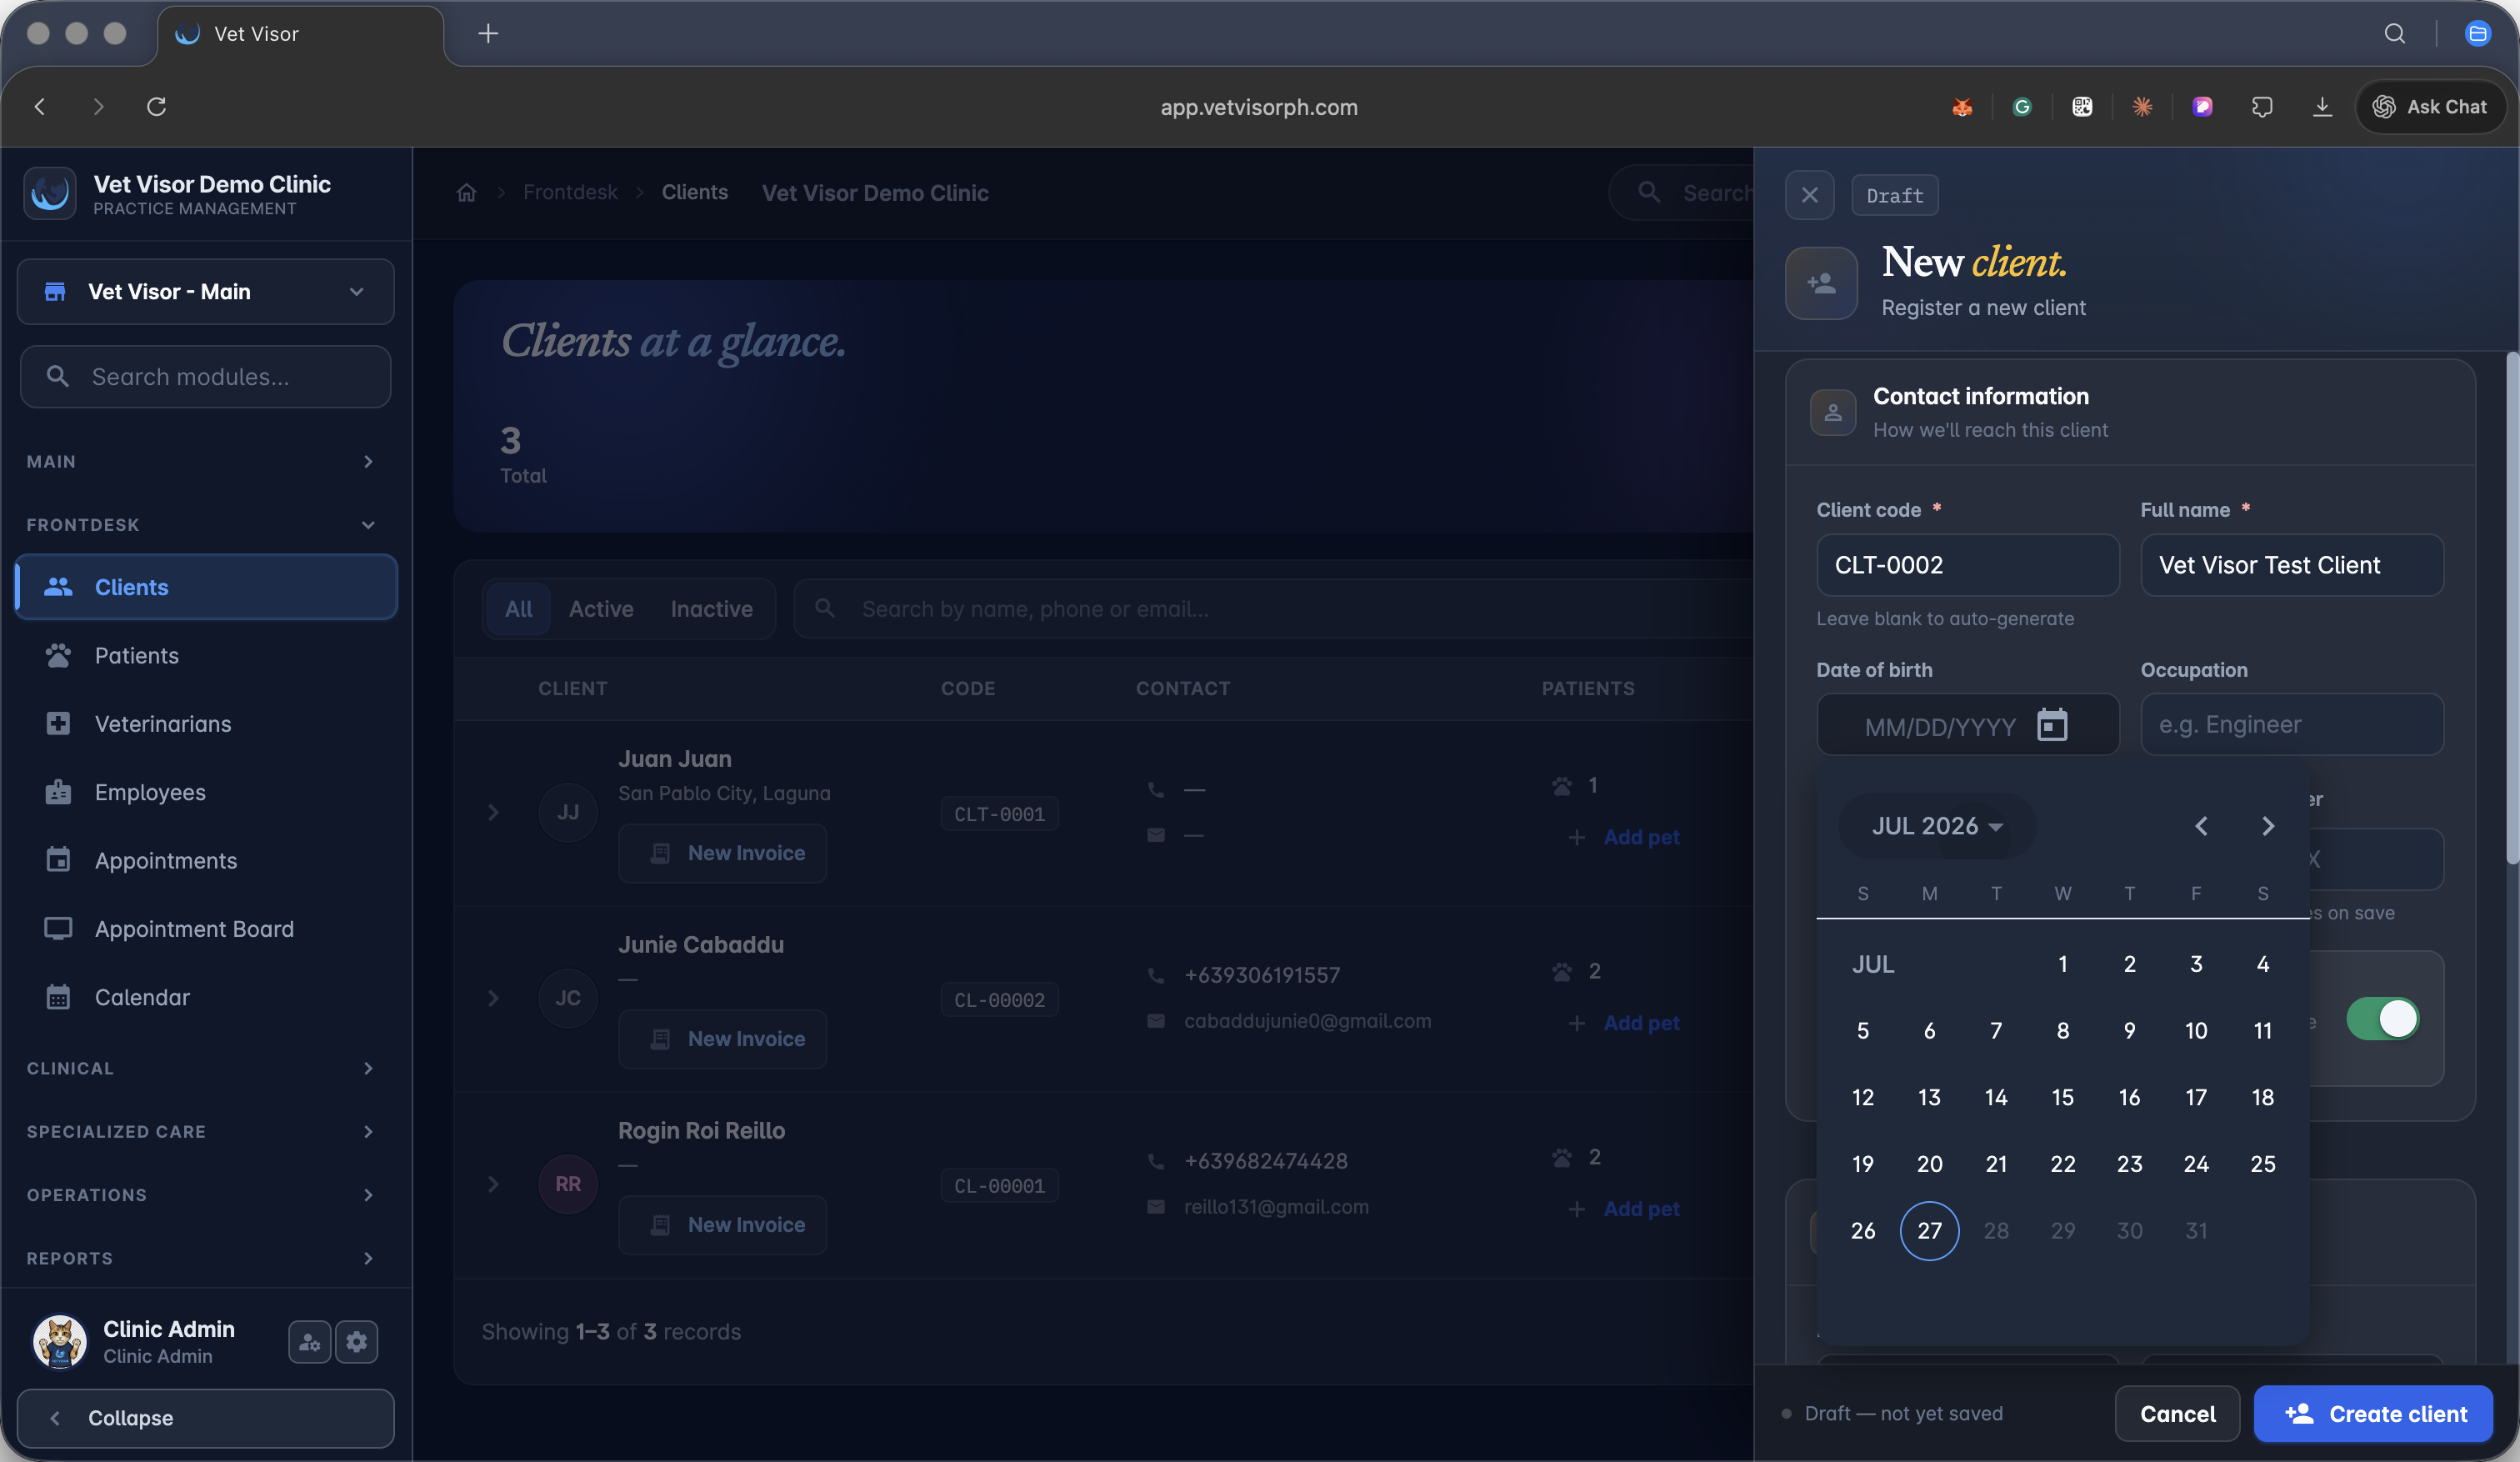Click the fox extension icon
Viewport: 2520px width, 1462px height.
click(x=1962, y=107)
